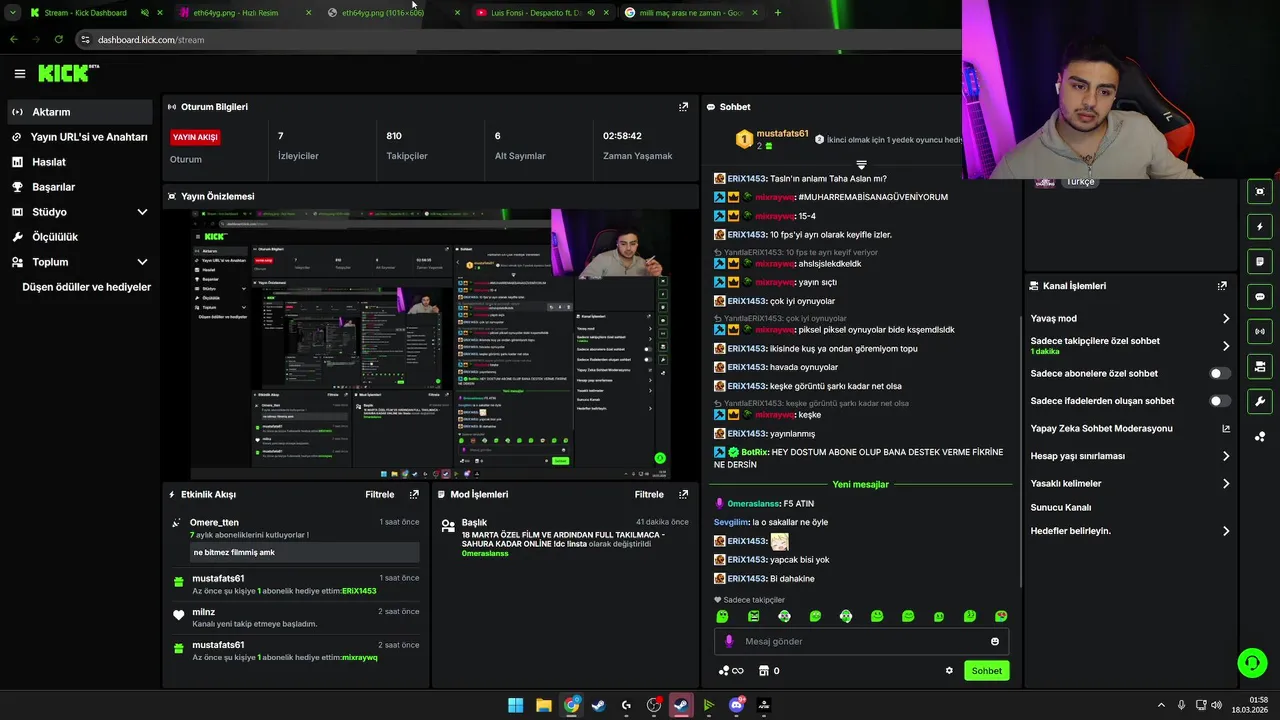Insert the first green emote in quick emotes
The height and width of the screenshot is (720, 1280).
722,616
